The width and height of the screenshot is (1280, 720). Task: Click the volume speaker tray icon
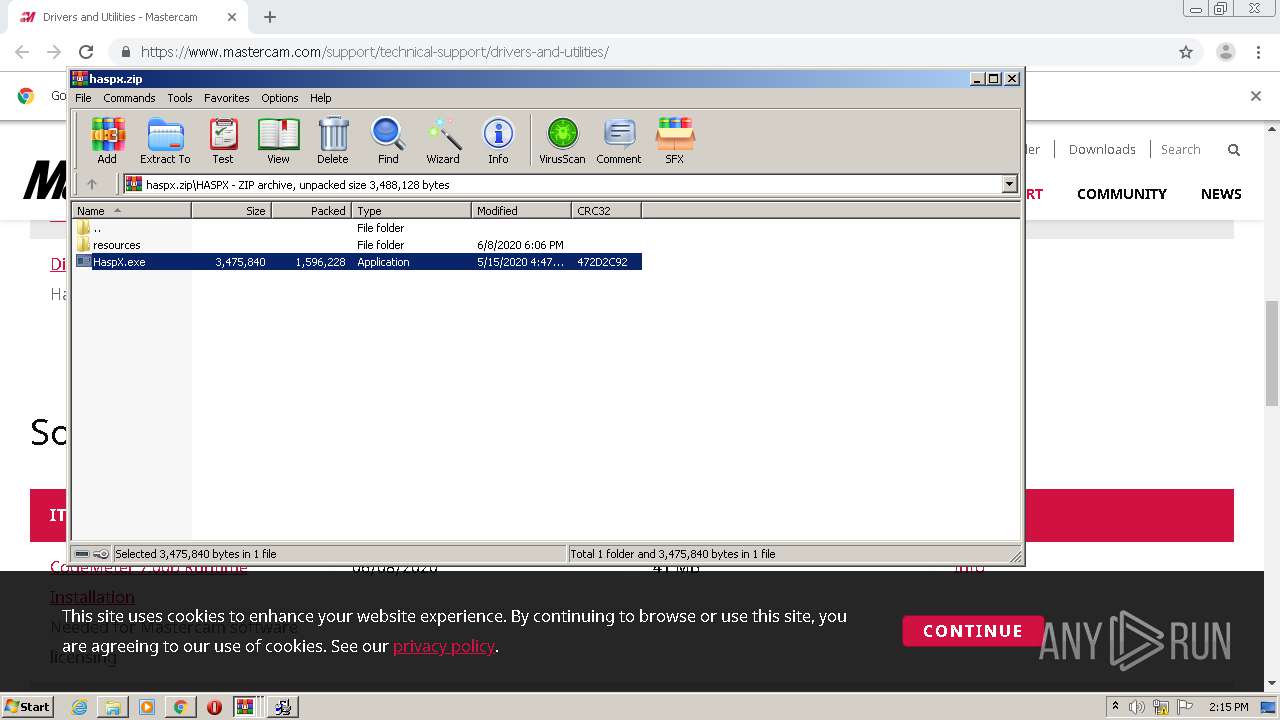pyautogui.click(x=1137, y=707)
